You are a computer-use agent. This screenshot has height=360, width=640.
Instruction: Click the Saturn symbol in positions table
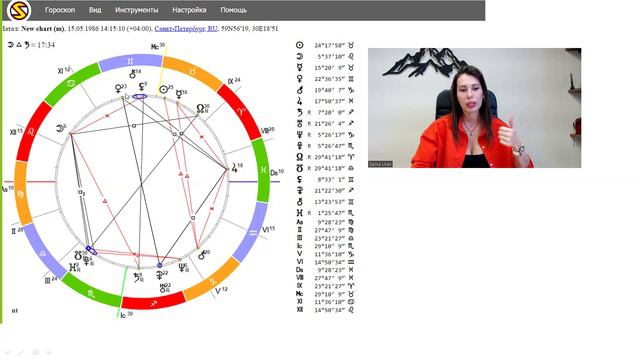pos(300,112)
